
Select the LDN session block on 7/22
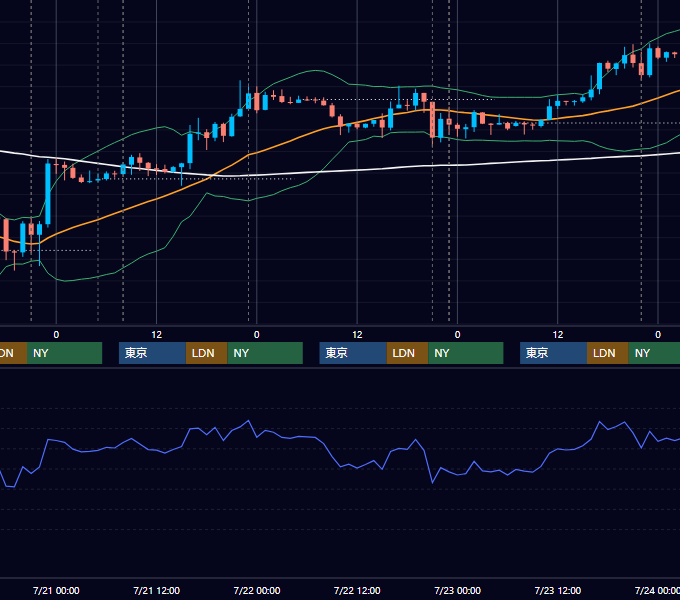pos(407,353)
